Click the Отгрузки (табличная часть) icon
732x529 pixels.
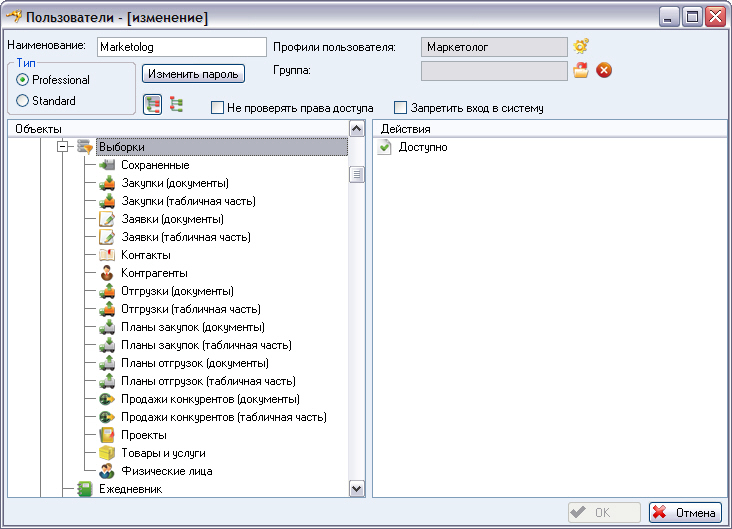coord(107,309)
